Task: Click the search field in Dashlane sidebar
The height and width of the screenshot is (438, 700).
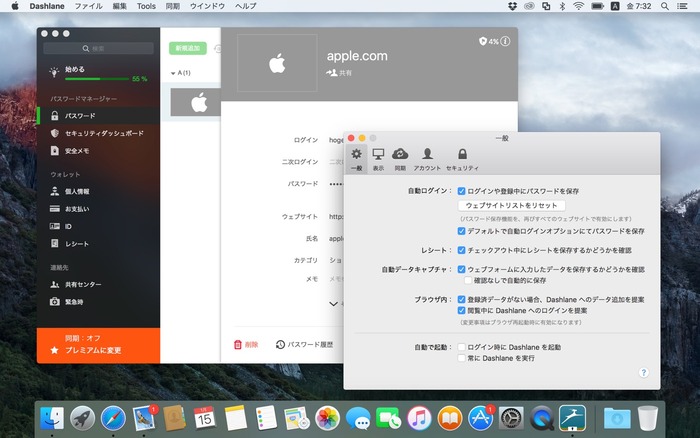Action: tap(99, 48)
